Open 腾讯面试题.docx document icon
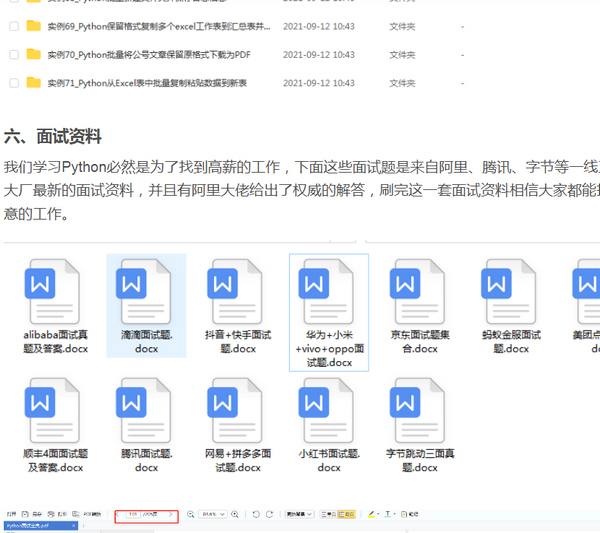 pyautogui.click(x=143, y=410)
